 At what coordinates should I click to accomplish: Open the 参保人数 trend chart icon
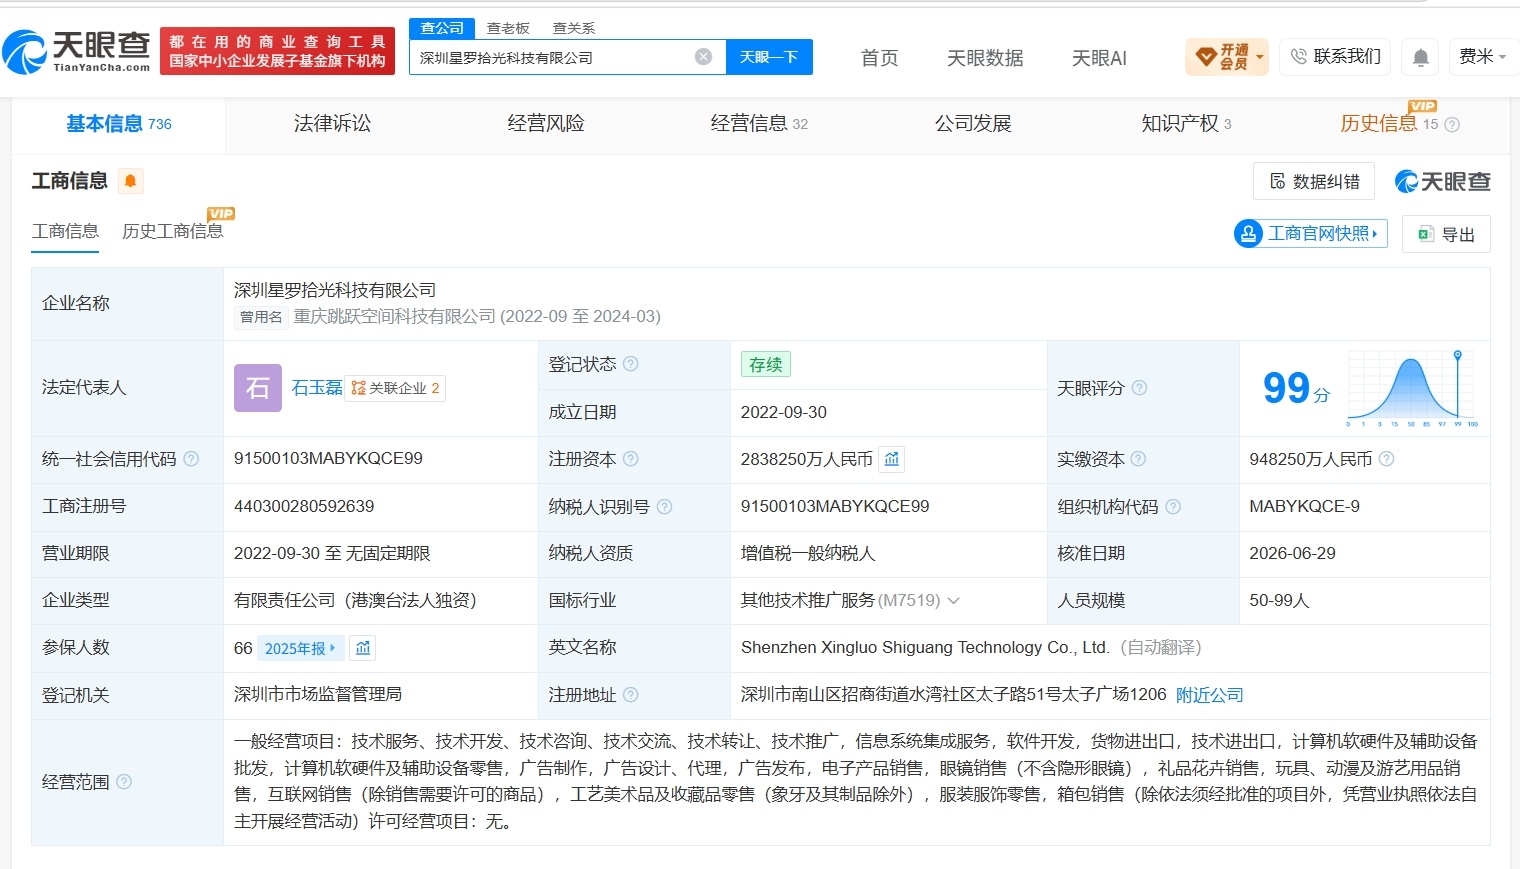(363, 648)
